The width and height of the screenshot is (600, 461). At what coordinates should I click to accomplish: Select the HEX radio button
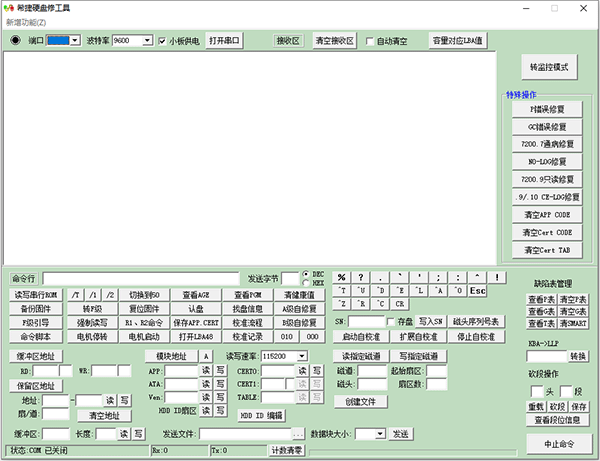306,282
